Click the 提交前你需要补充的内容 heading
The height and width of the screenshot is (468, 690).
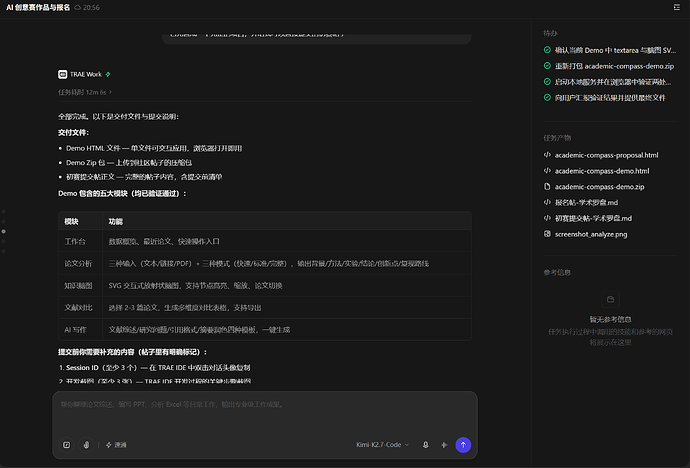point(133,352)
